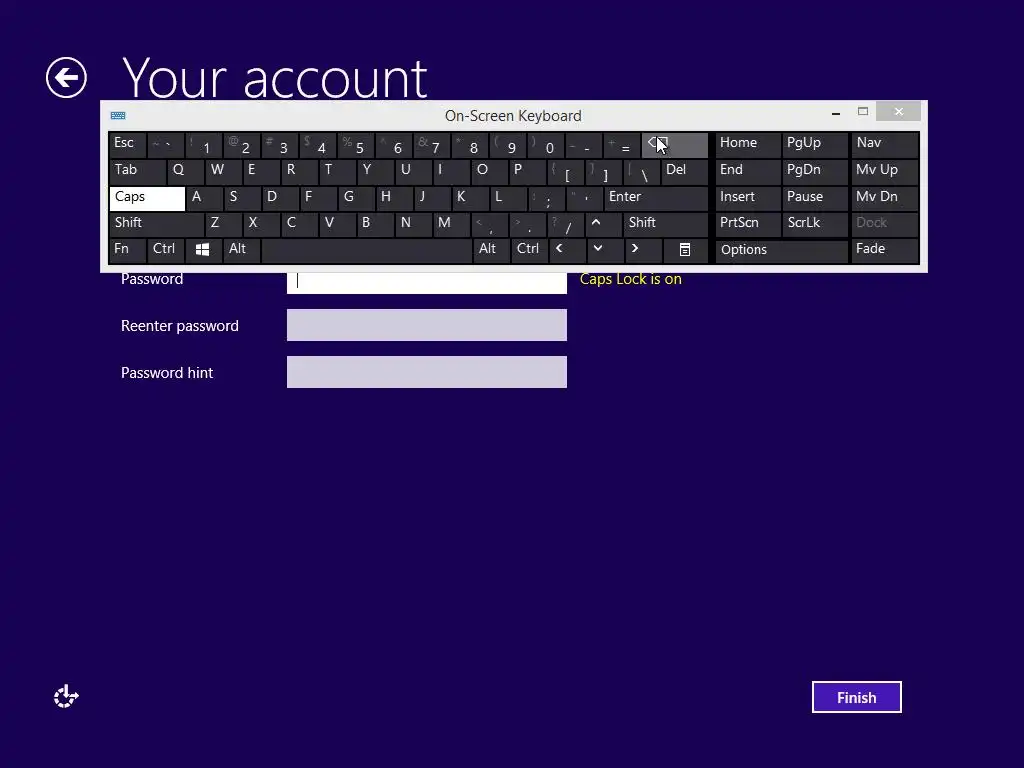This screenshot has height=768, width=1024.
Task: Tap the W key
Action: pos(223,172)
